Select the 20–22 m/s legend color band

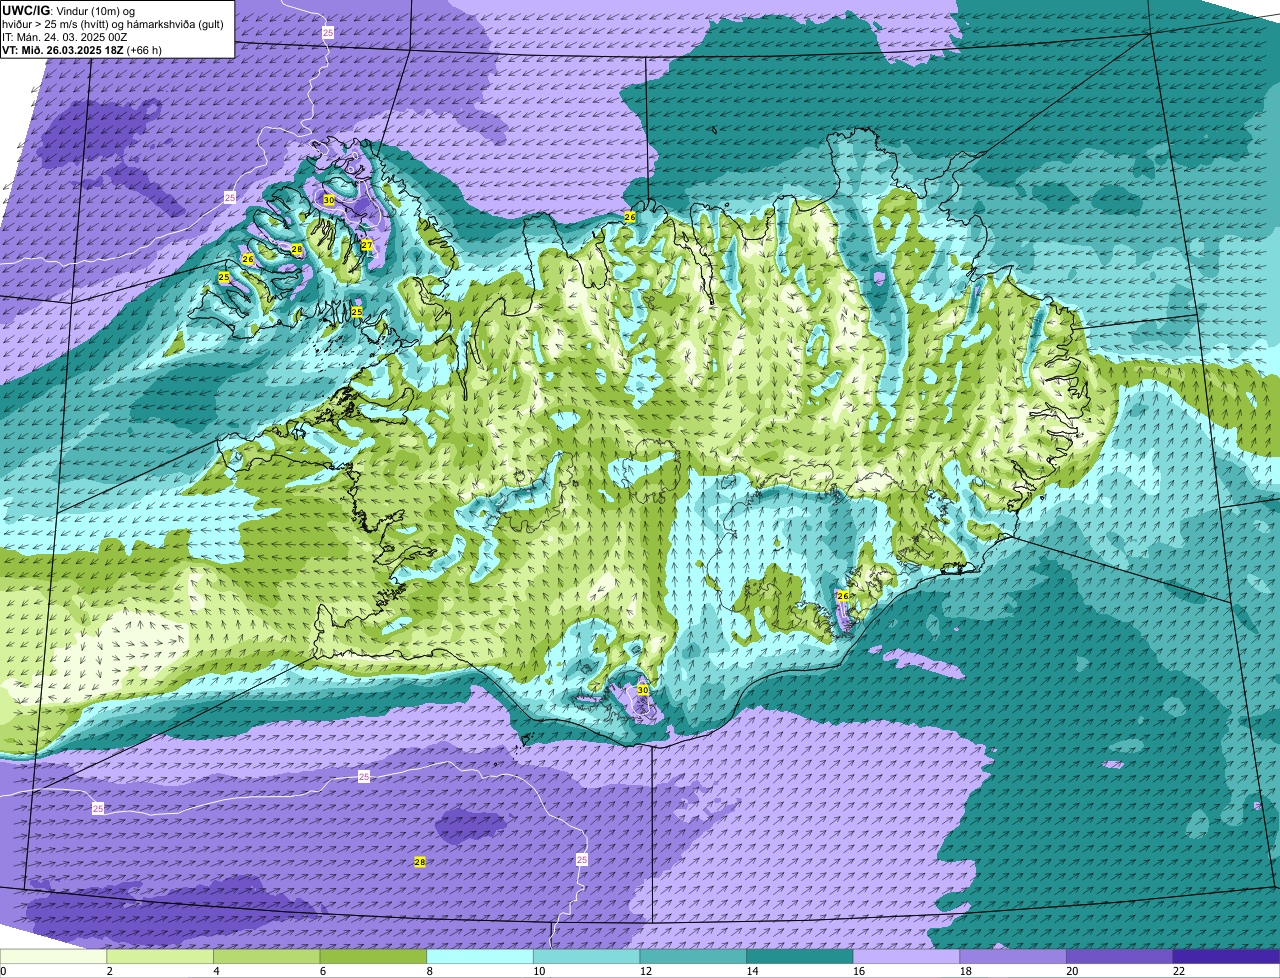(1120, 956)
